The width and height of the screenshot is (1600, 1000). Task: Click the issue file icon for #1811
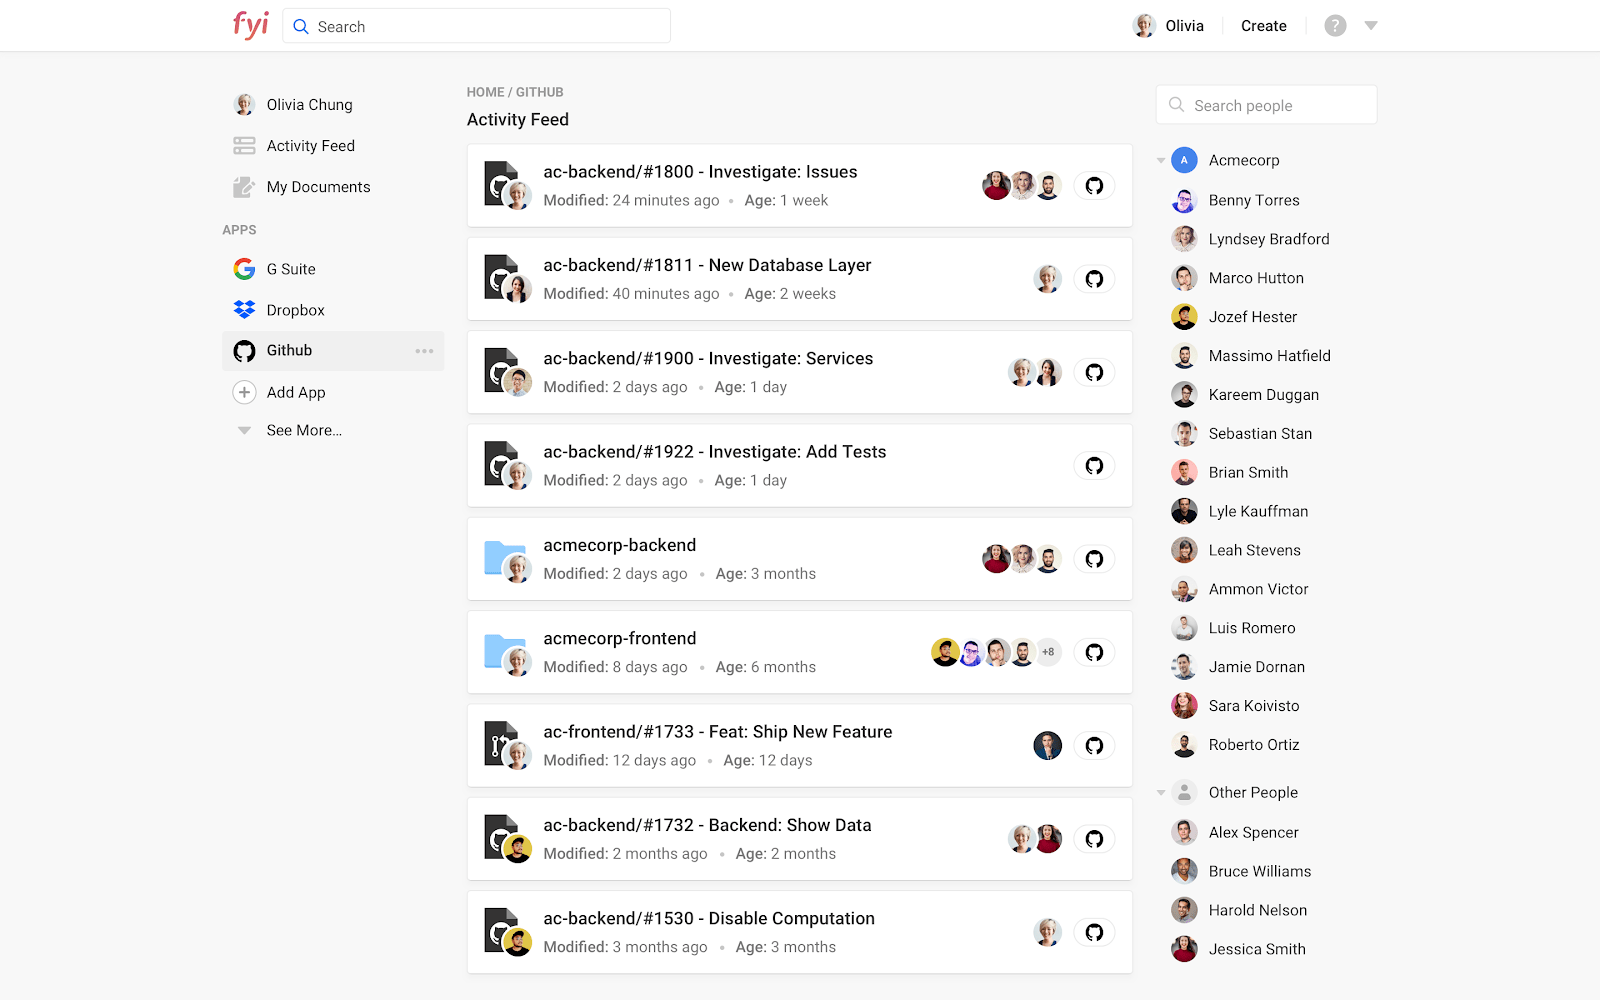click(501, 276)
